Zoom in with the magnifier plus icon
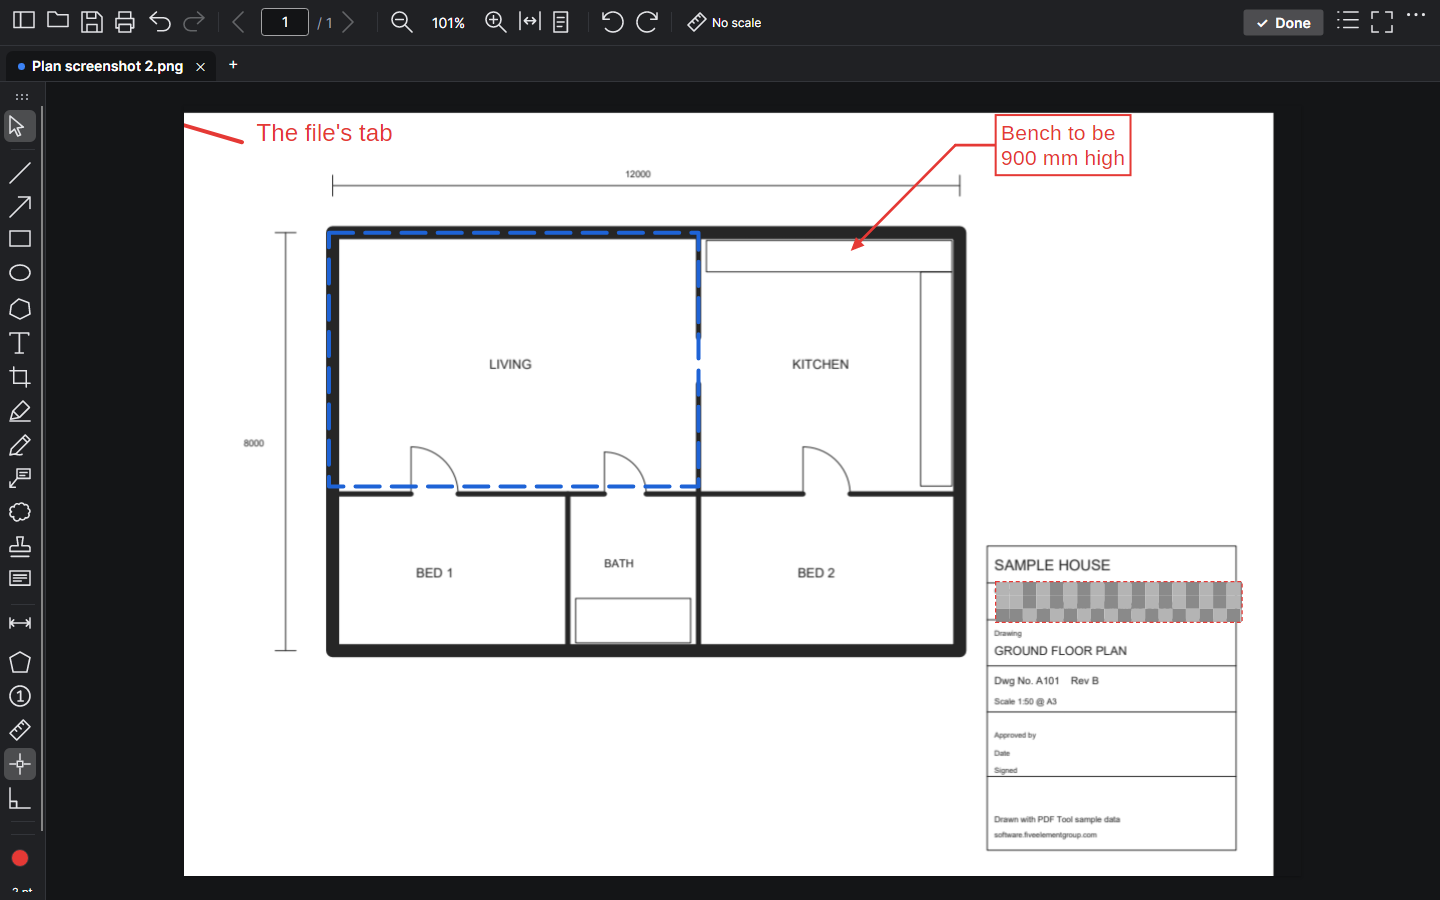The height and width of the screenshot is (900, 1440). [x=496, y=22]
